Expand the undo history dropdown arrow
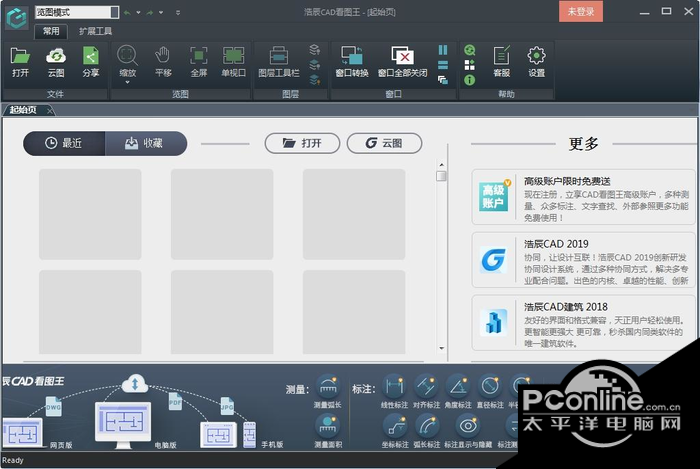 (138, 12)
